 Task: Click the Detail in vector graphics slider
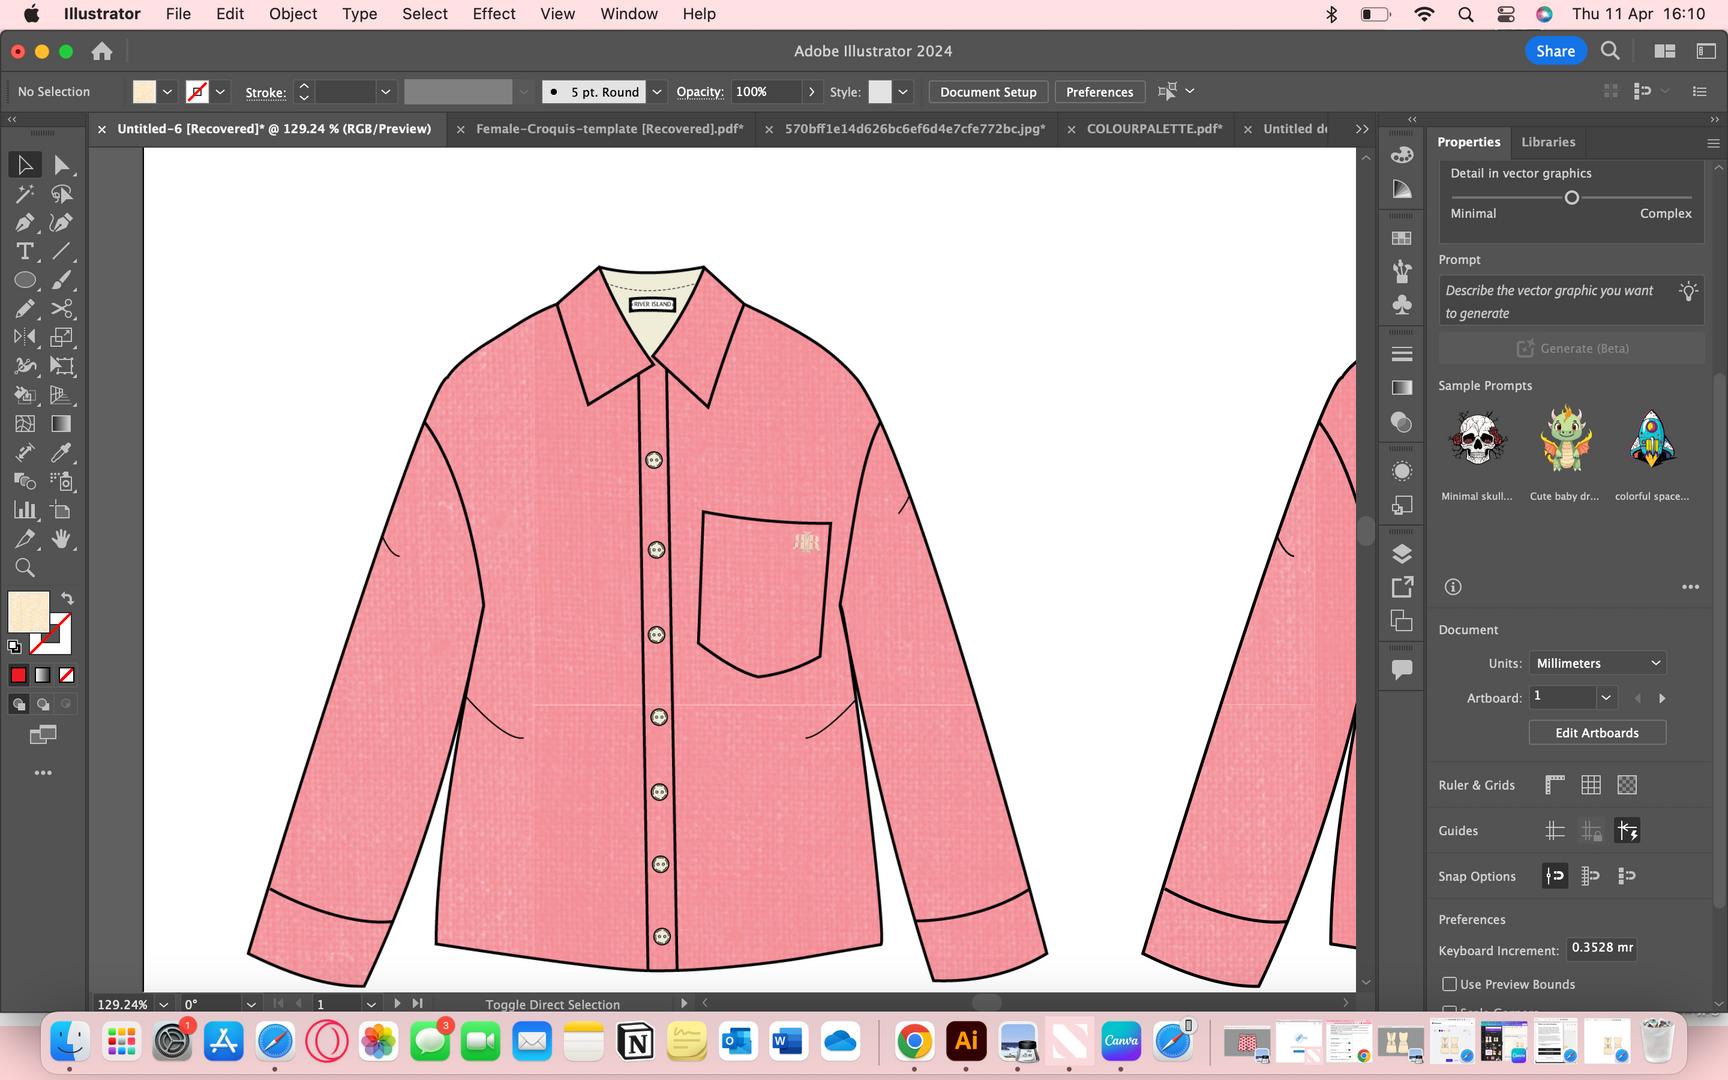click(x=1571, y=198)
